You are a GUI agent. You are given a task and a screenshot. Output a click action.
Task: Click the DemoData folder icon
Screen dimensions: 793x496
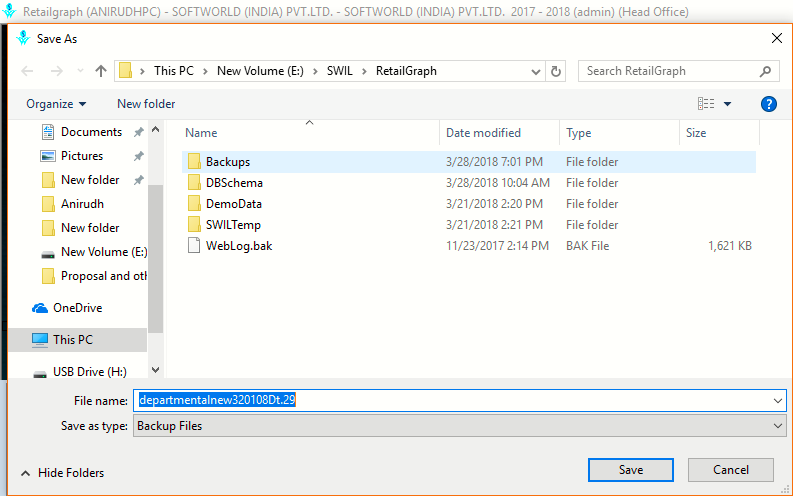tap(194, 204)
